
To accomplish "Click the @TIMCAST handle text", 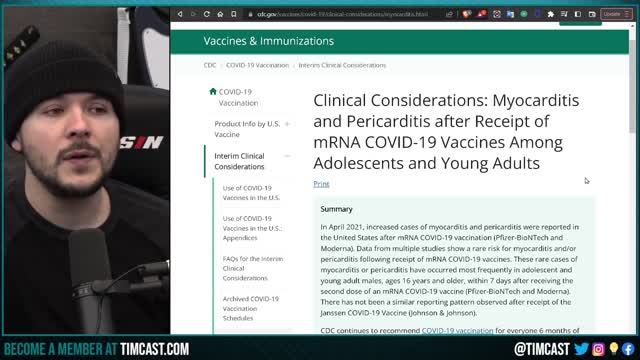I will (x=542, y=349).
